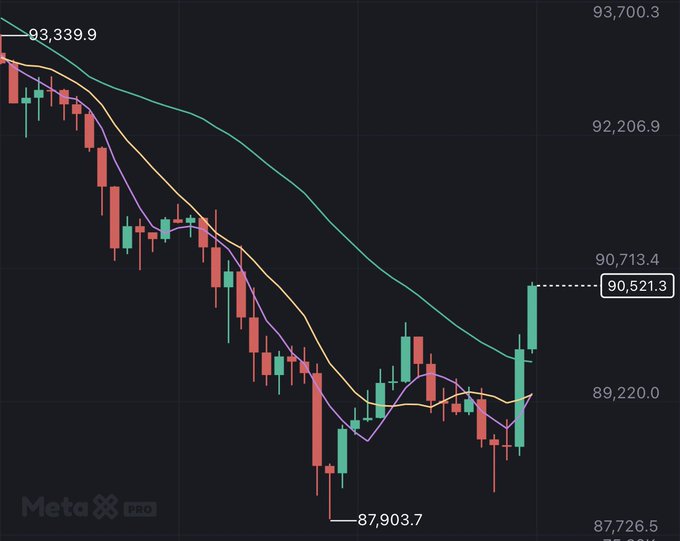Click the current price tag 90,521.3
This screenshot has height=541, width=680.
coord(637,286)
